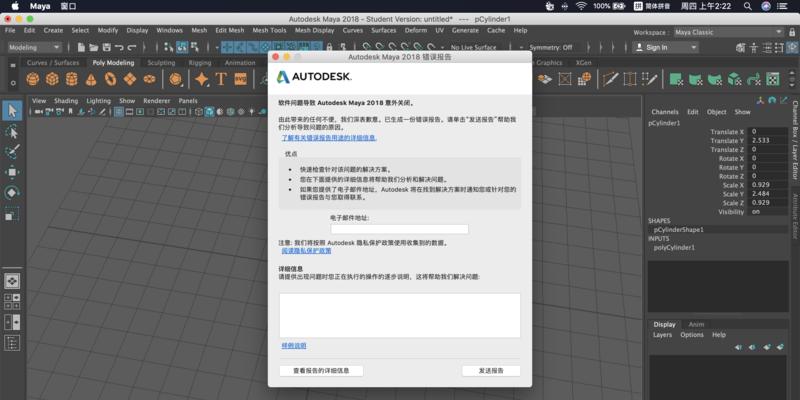
Task: Activate the Scale tool in toolbox
Action: (x=12, y=213)
